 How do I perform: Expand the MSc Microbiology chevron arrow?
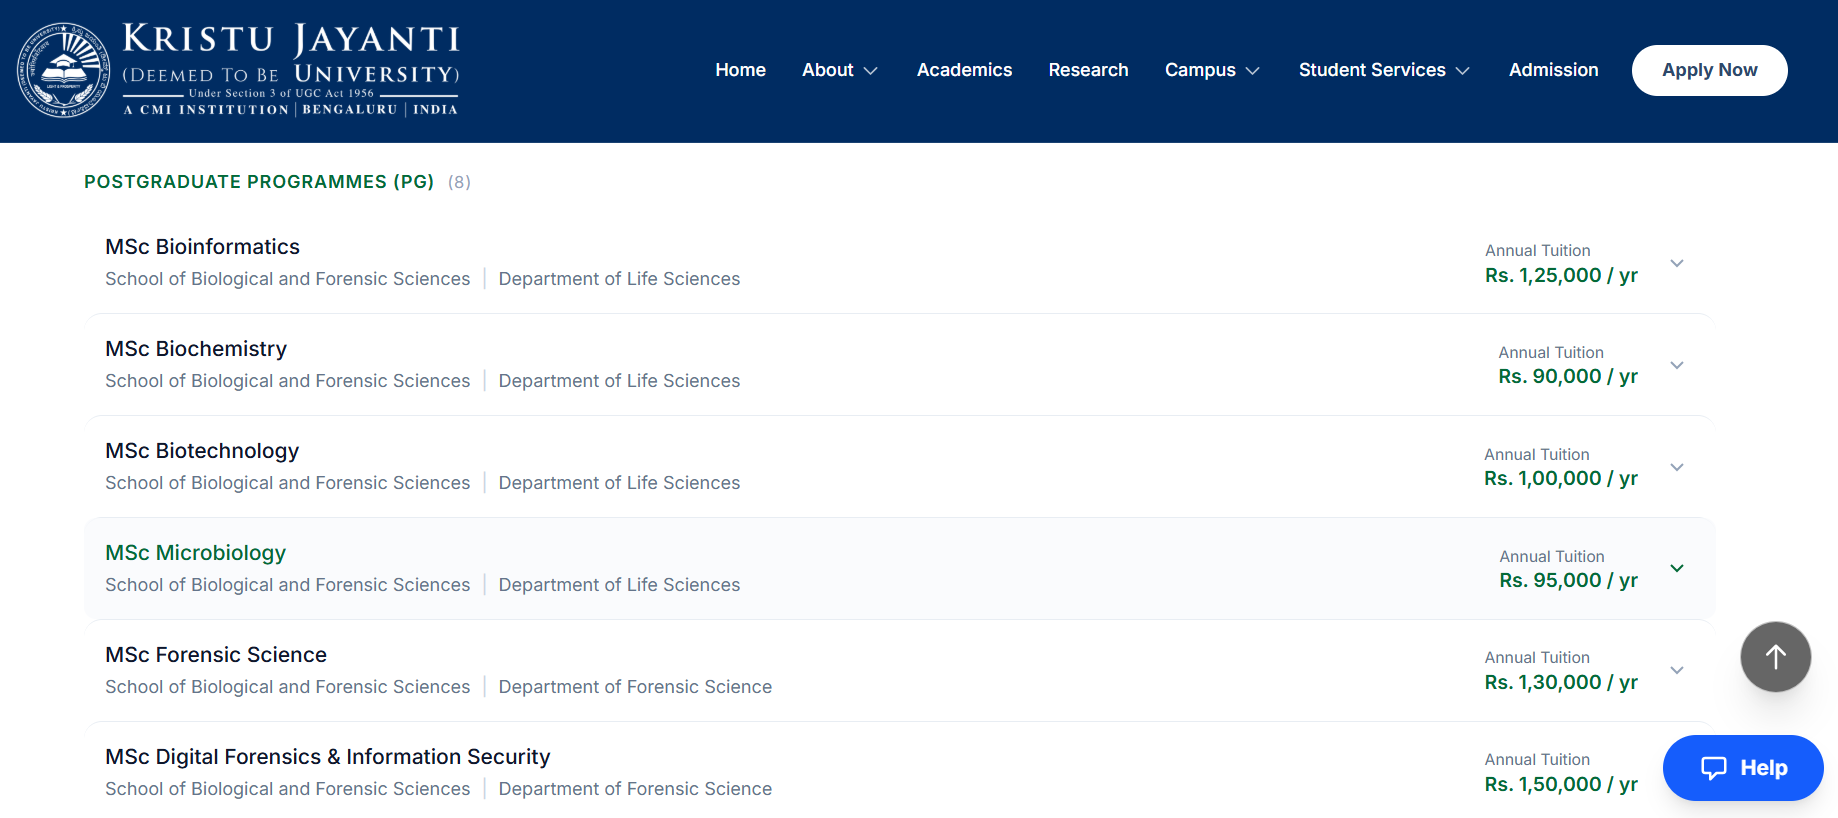pyautogui.click(x=1677, y=568)
